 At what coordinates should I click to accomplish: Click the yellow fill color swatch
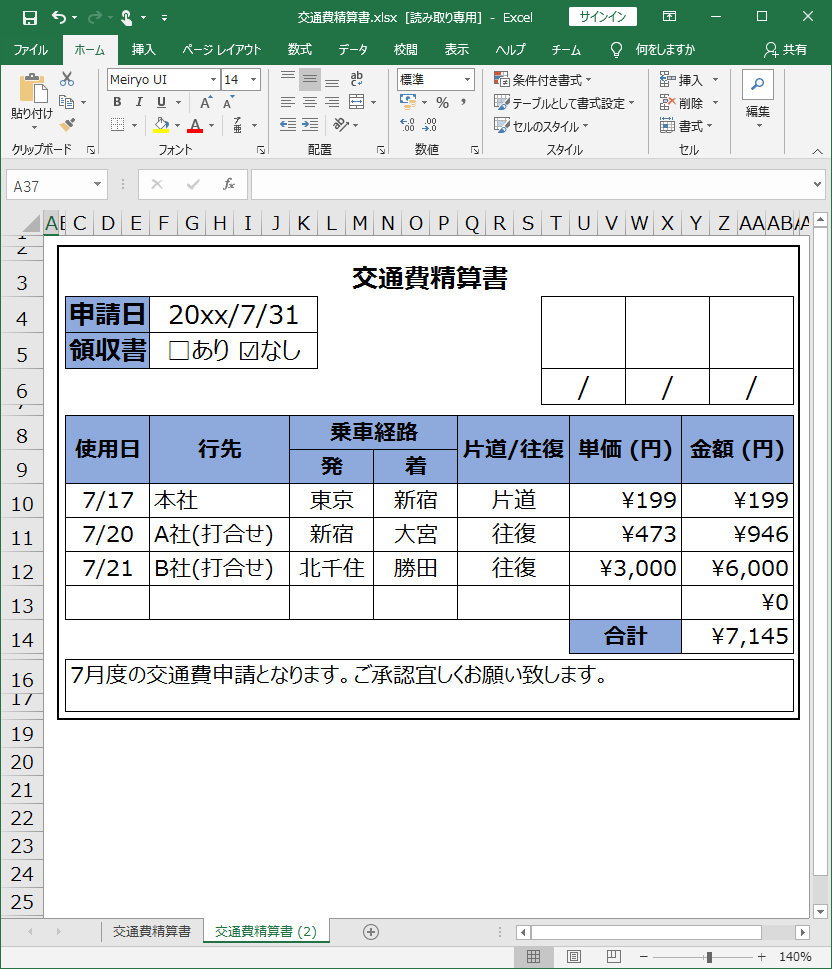[161, 125]
